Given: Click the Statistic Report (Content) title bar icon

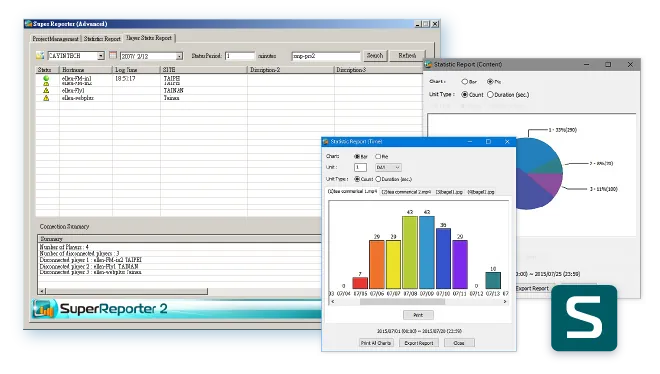Looking at the screenshot, I should [x=428, y=64].
